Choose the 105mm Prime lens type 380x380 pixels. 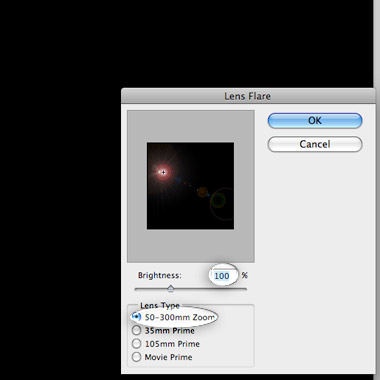(136, 344)
